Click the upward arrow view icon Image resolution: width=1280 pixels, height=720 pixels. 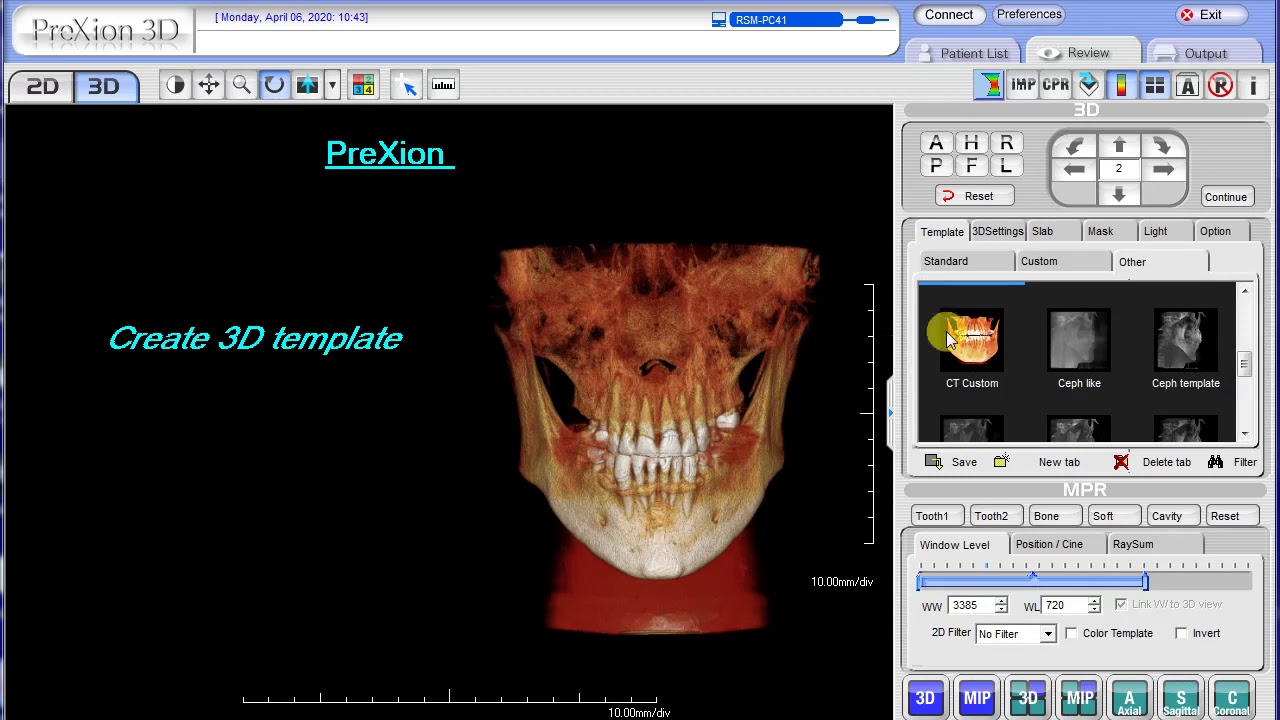click(x=307, y=85)
